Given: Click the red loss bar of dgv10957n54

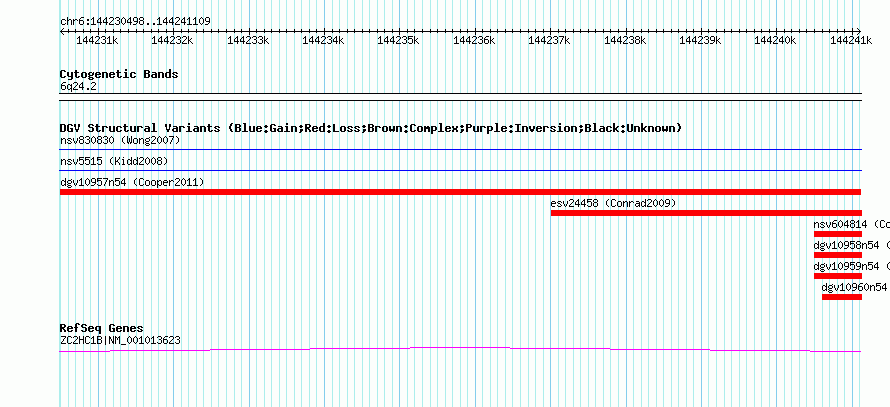Looking at the screenshot, I should pos(461,192).
